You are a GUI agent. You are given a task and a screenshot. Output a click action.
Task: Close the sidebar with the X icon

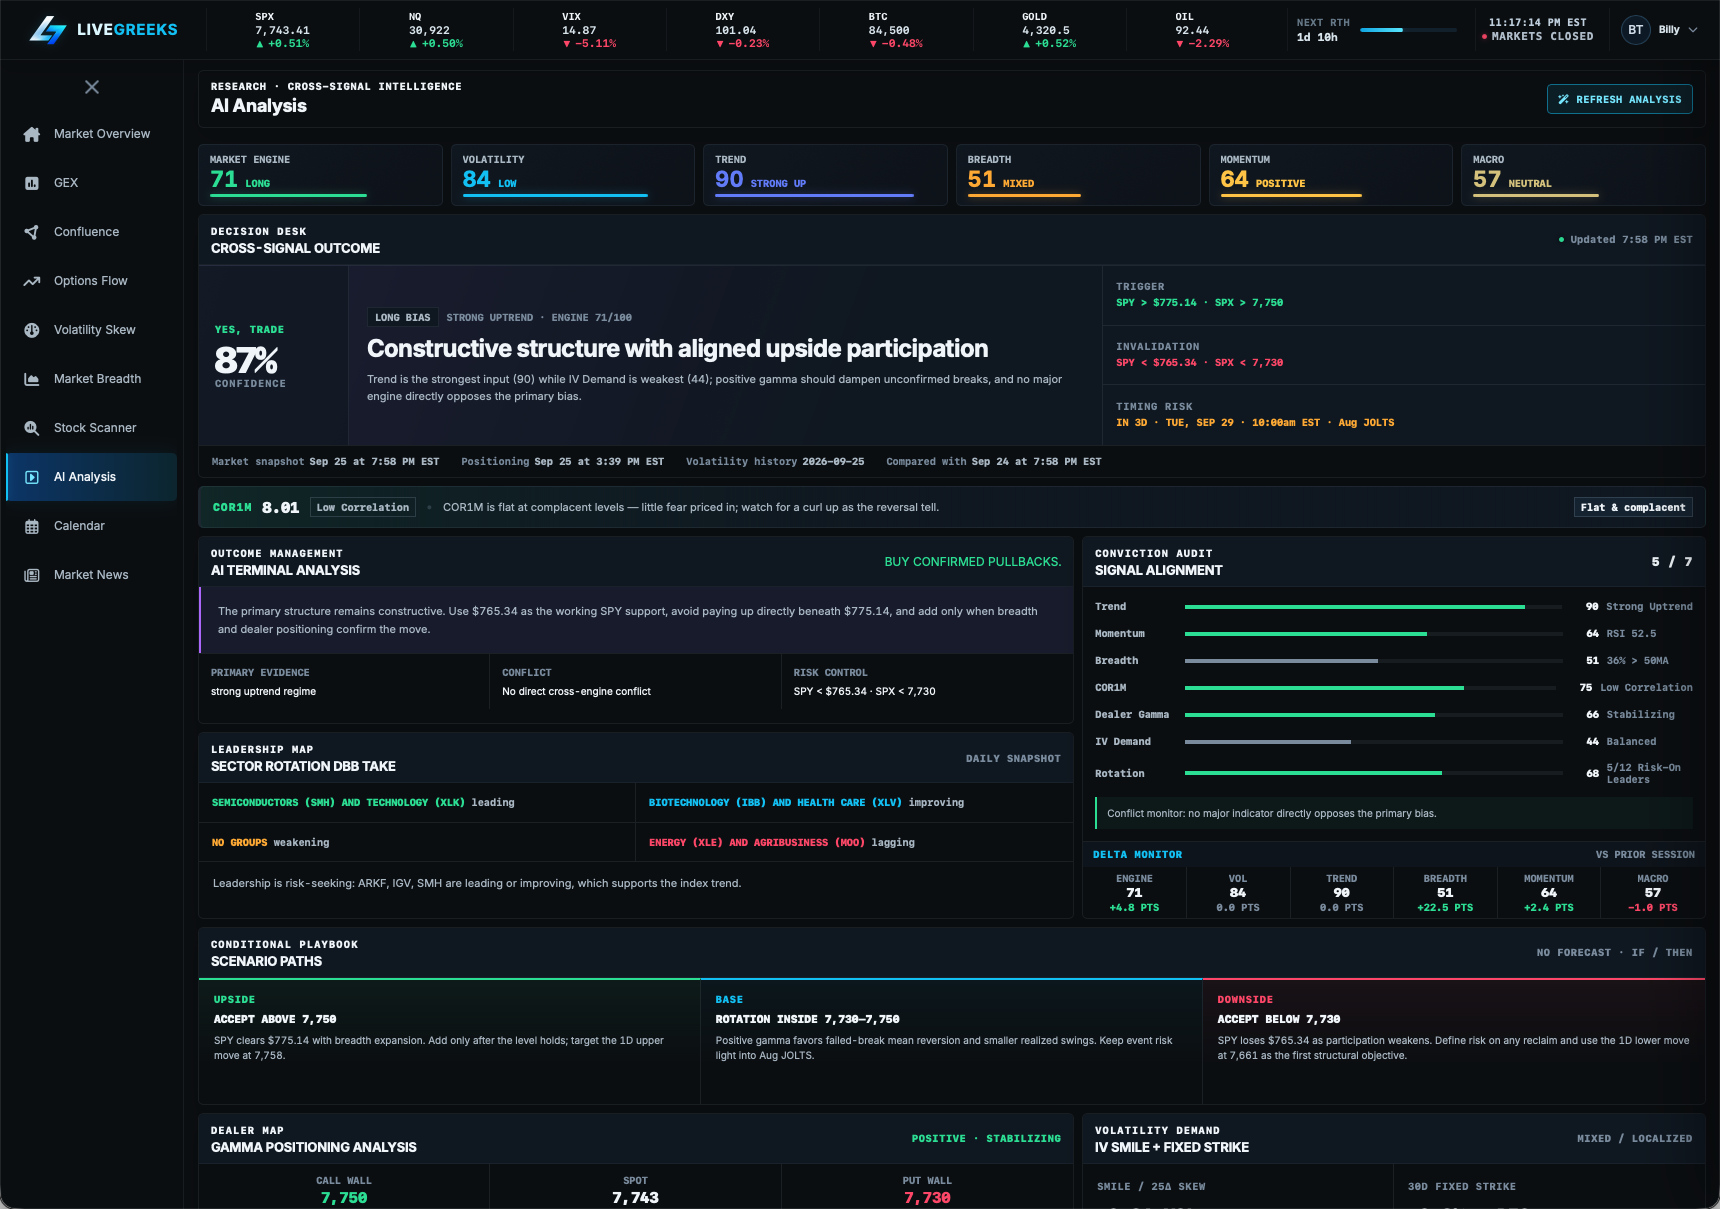[92, 87]
